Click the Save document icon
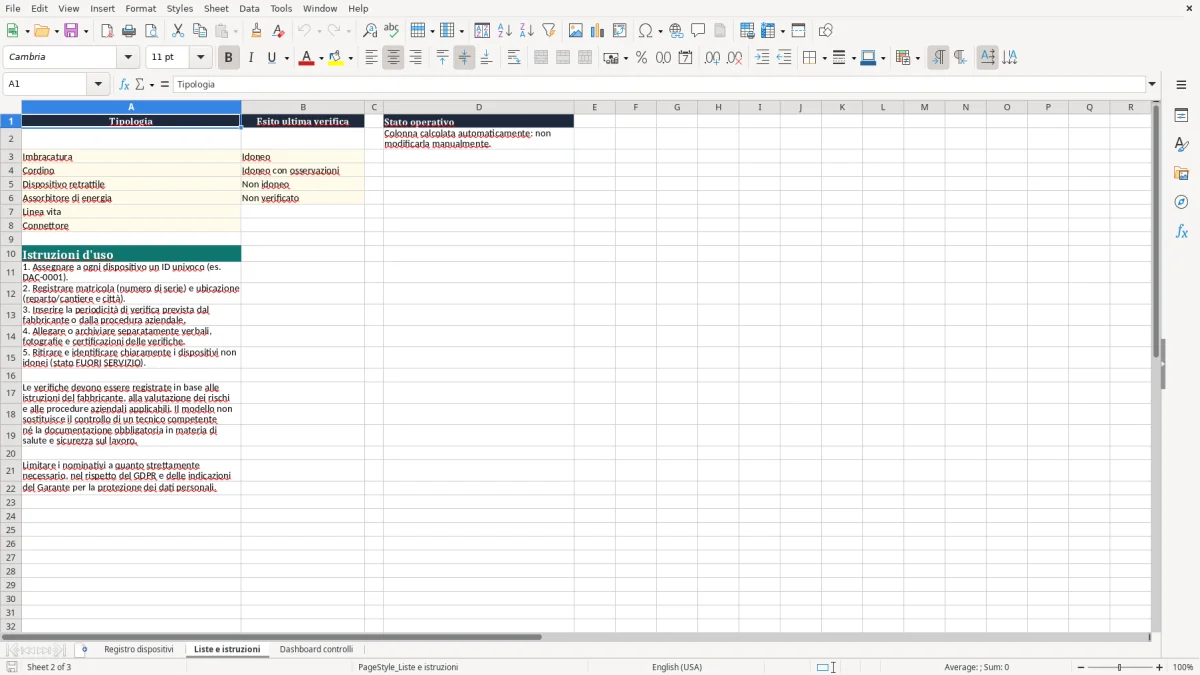 tap(71, 31)
